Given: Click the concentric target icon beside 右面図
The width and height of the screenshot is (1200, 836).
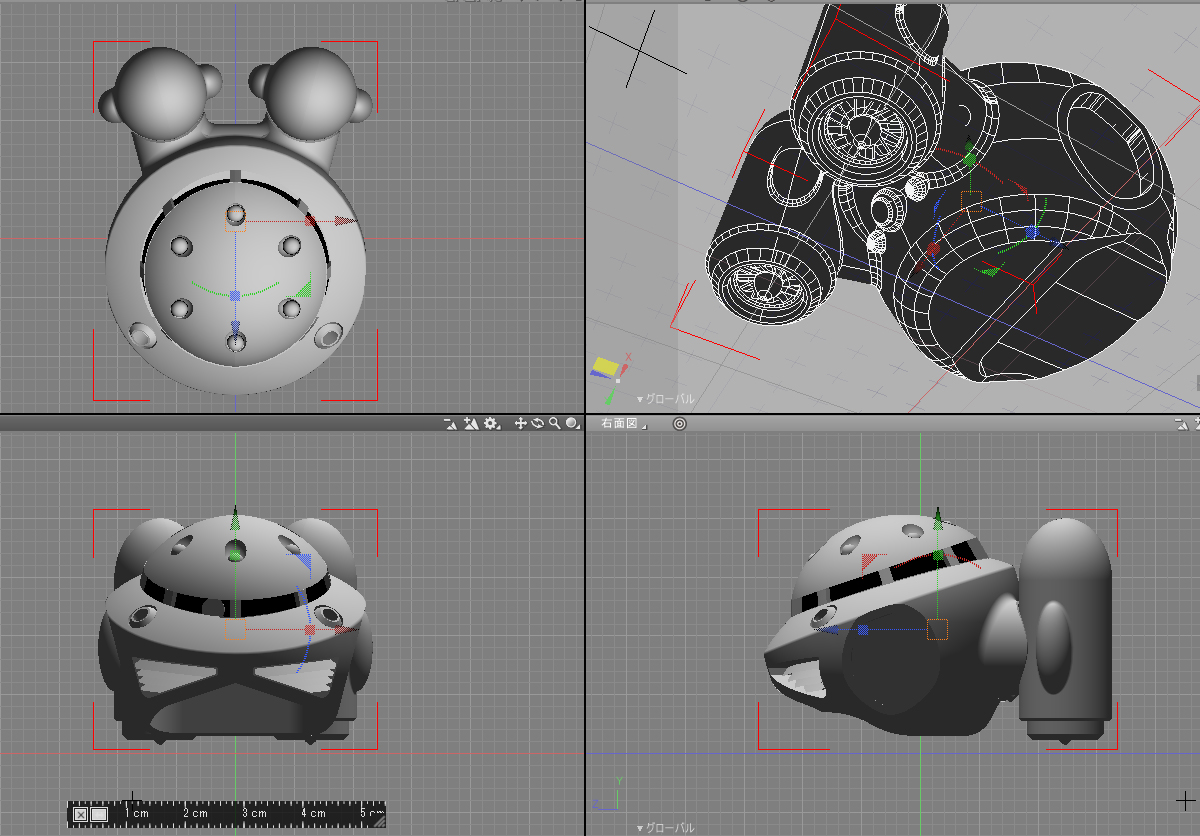Looking at the screenshot, I should [x=680, y=424].
